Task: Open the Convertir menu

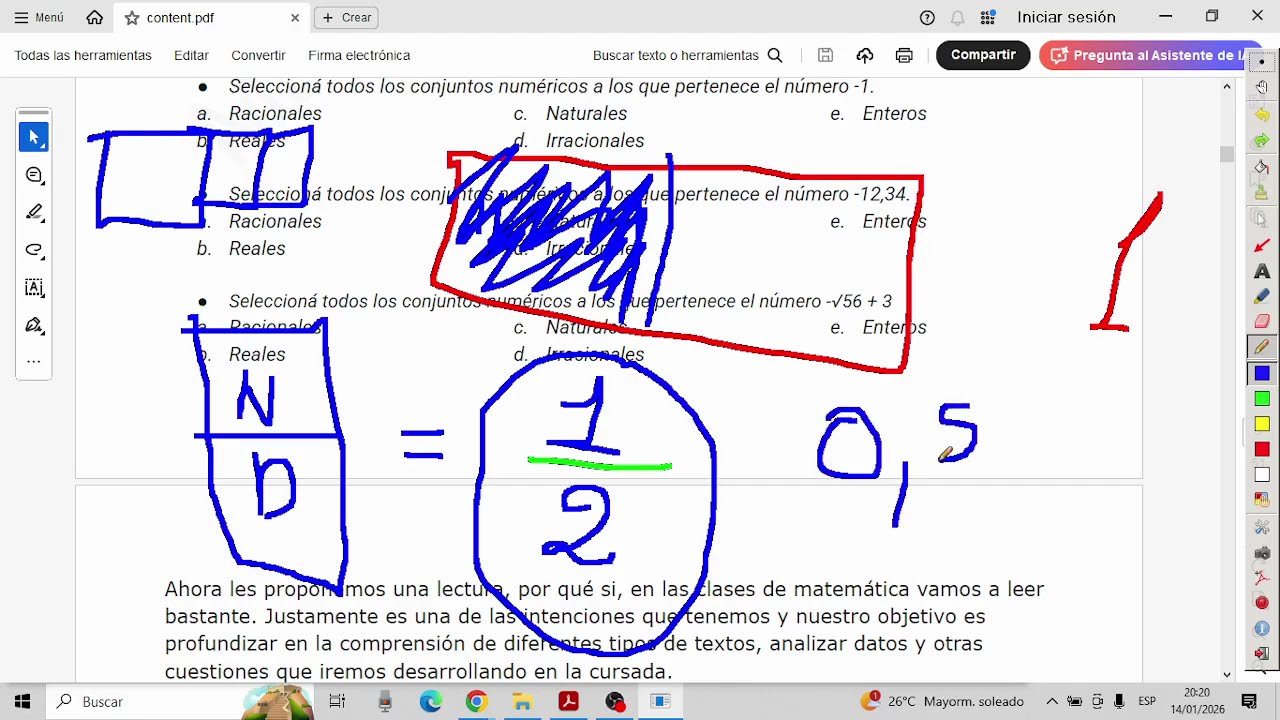Action: [258, 55]
